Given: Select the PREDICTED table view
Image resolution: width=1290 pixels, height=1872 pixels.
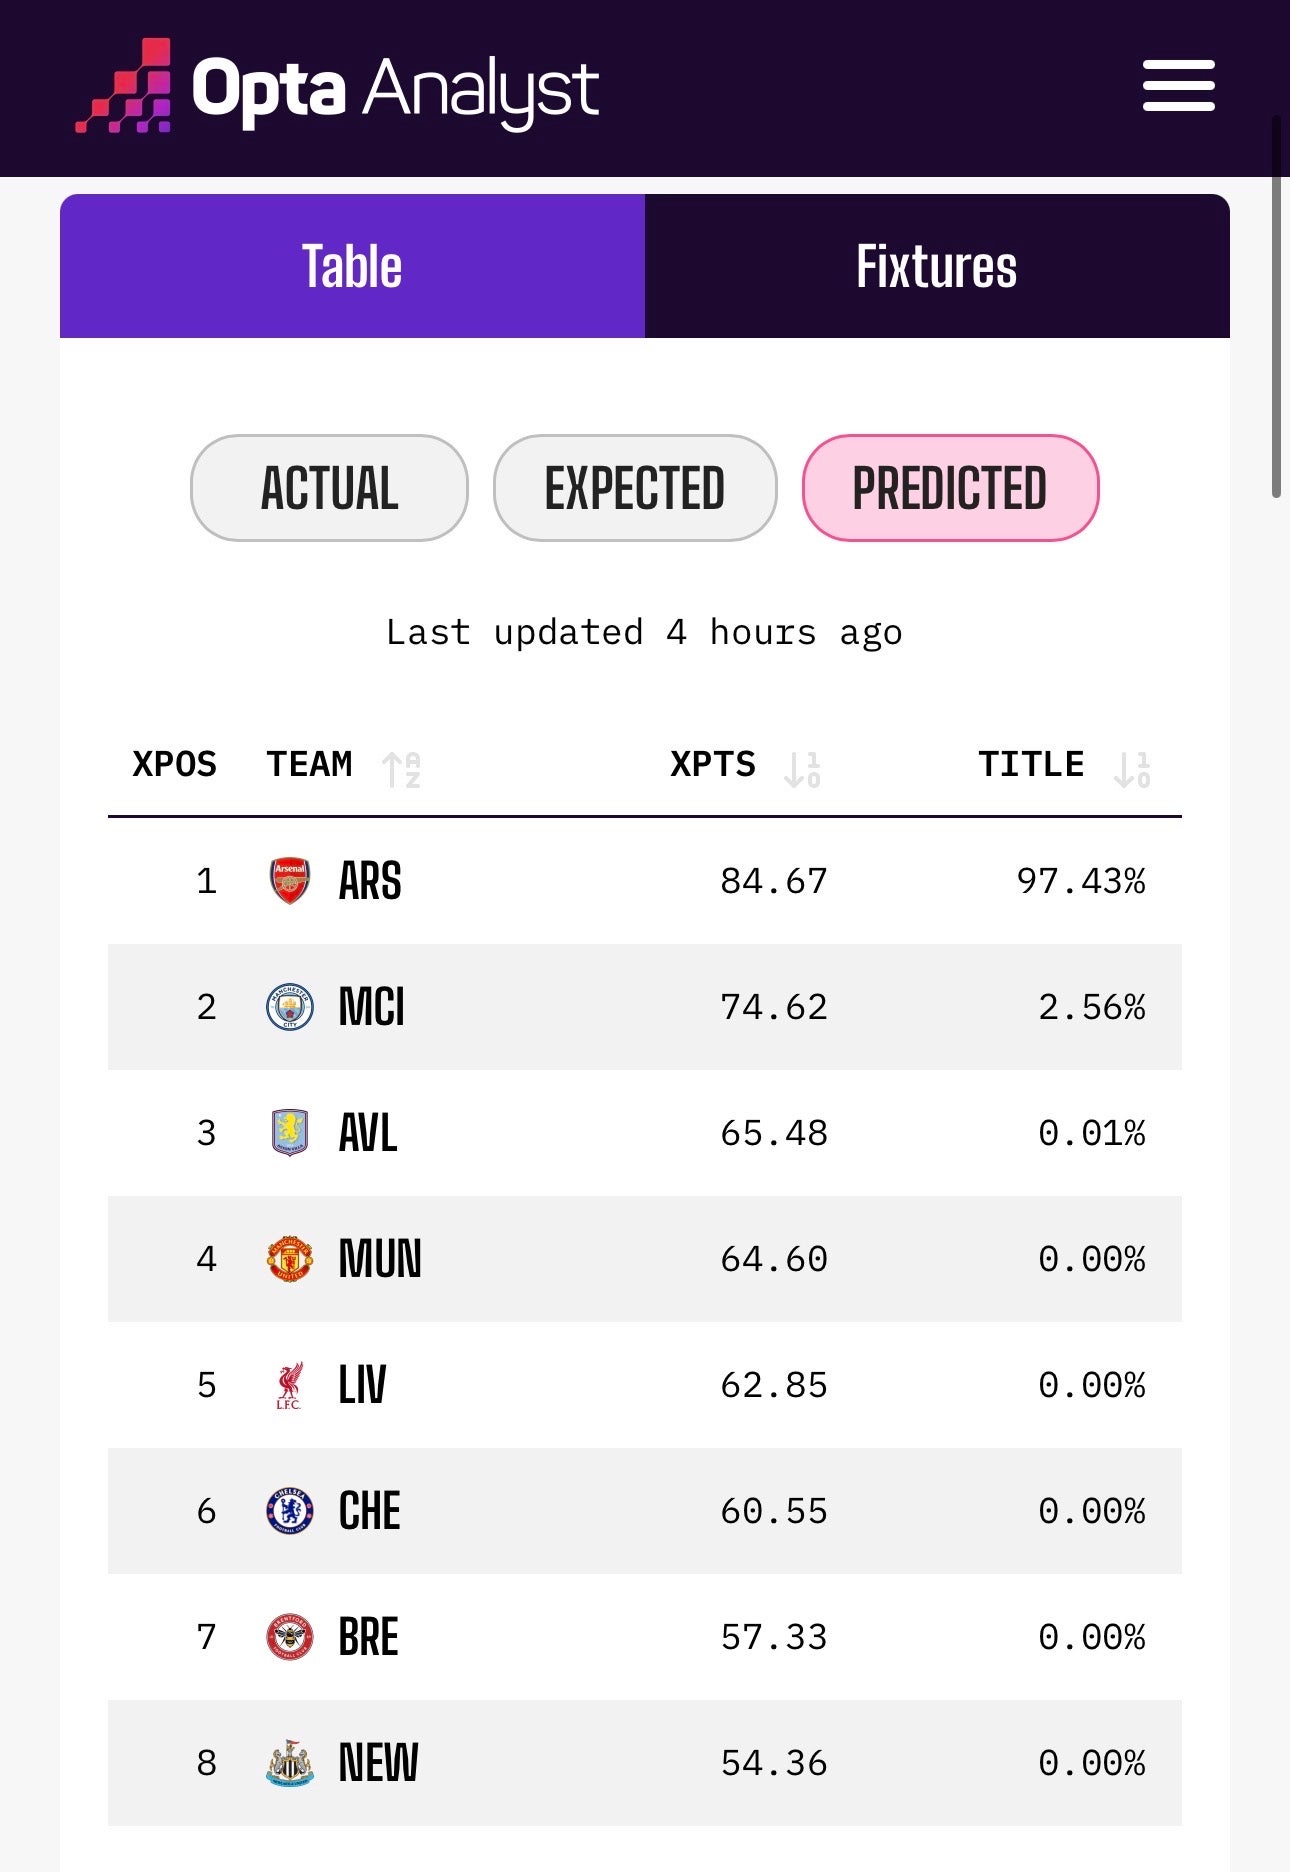Looking at the screenshot, I should tap(950, 488).
